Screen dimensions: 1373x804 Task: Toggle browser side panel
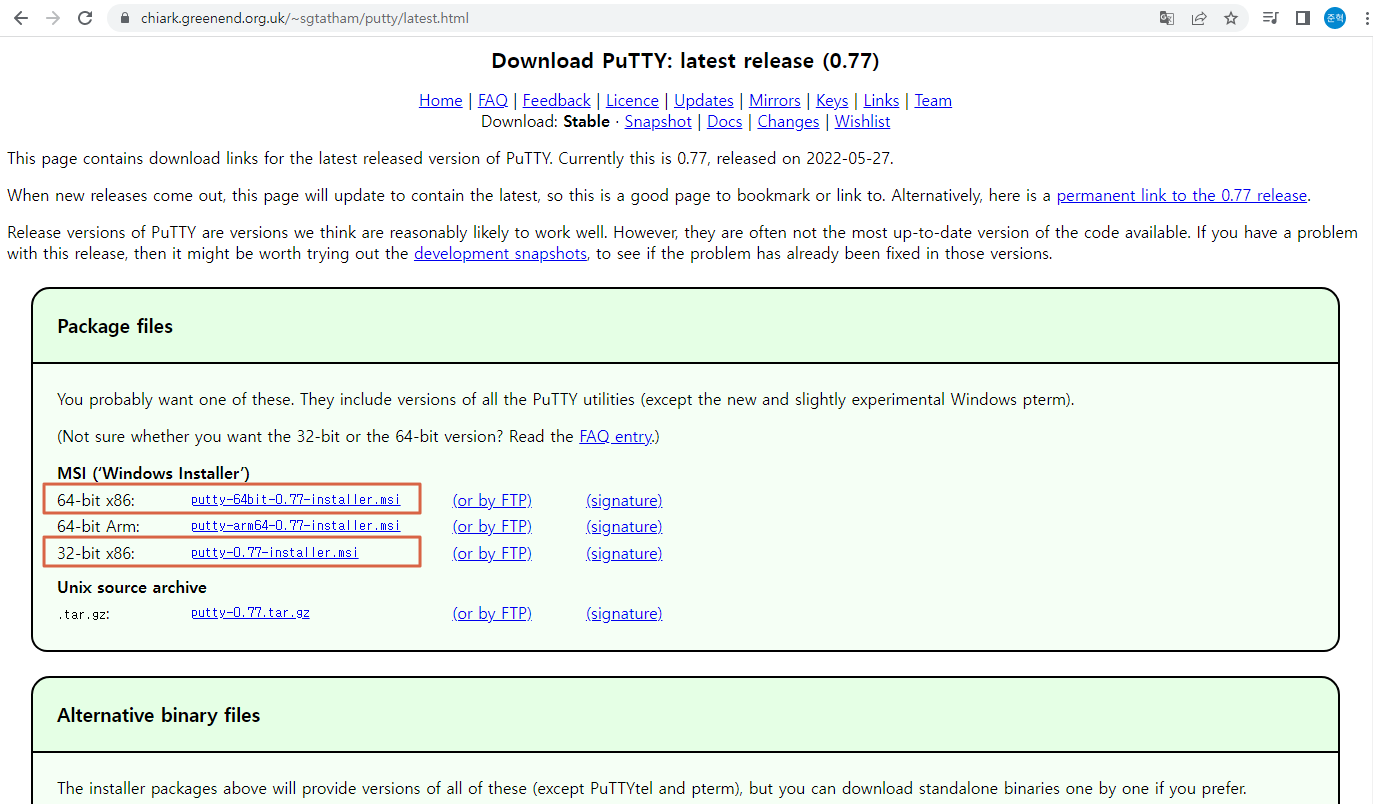1303,18
